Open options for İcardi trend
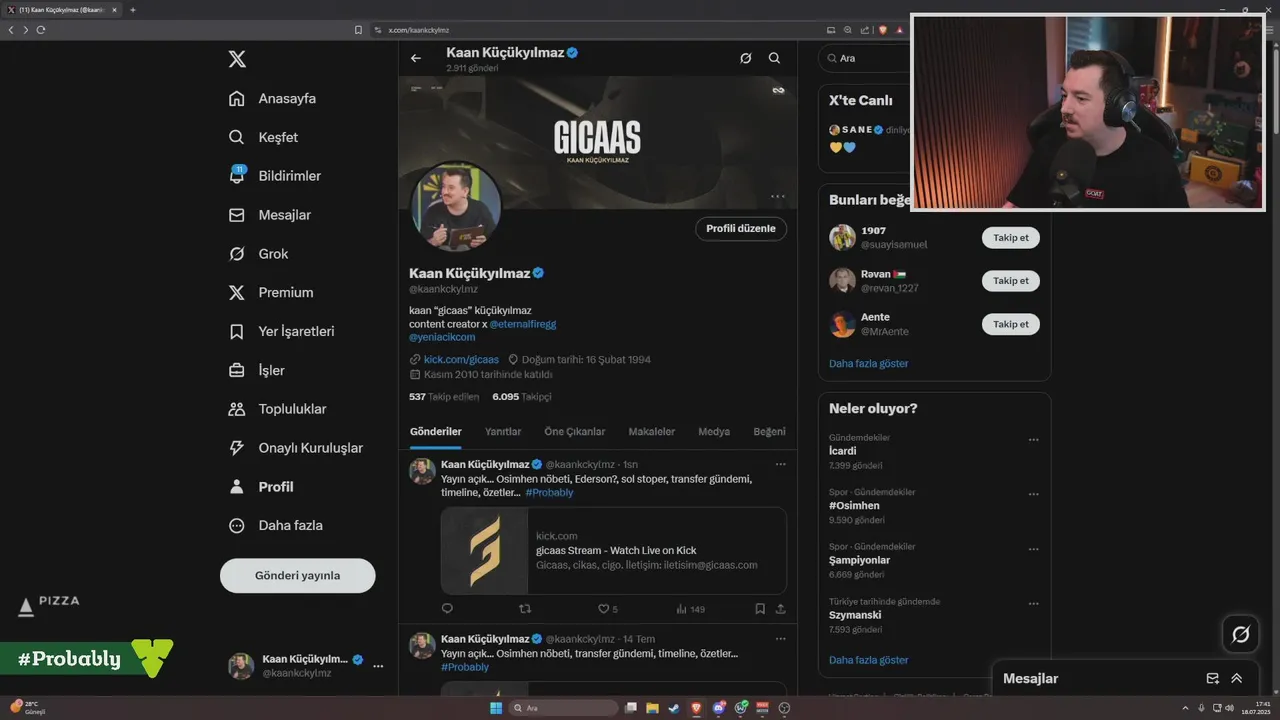This screenshot has width=1280, height=720. pyautogui.click(x=1033, y=440)
